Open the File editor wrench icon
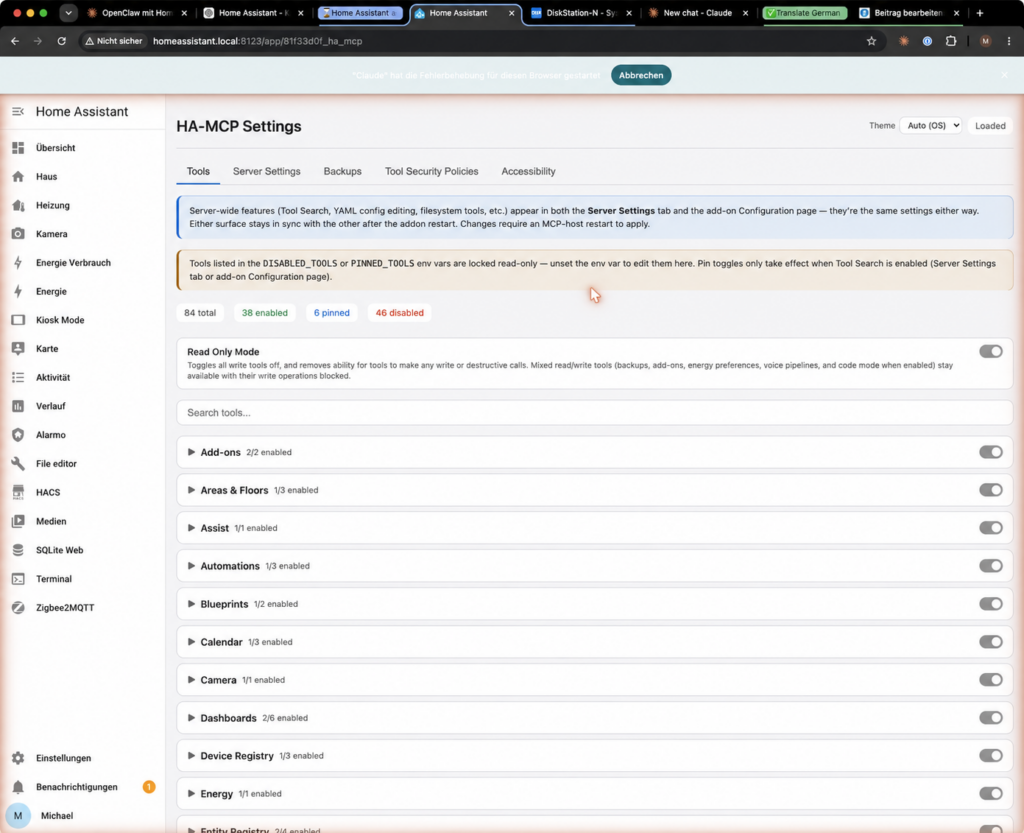 click(x=18, y=464)
